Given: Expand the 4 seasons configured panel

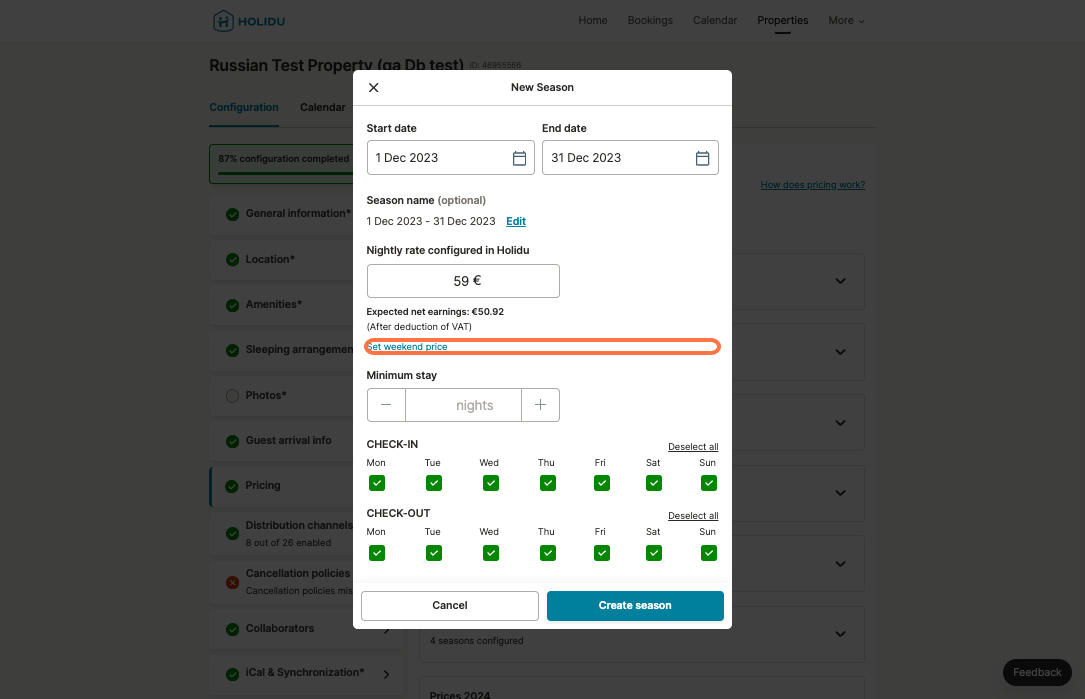Looking at the screenshot, I should click(x=840, y=634).
